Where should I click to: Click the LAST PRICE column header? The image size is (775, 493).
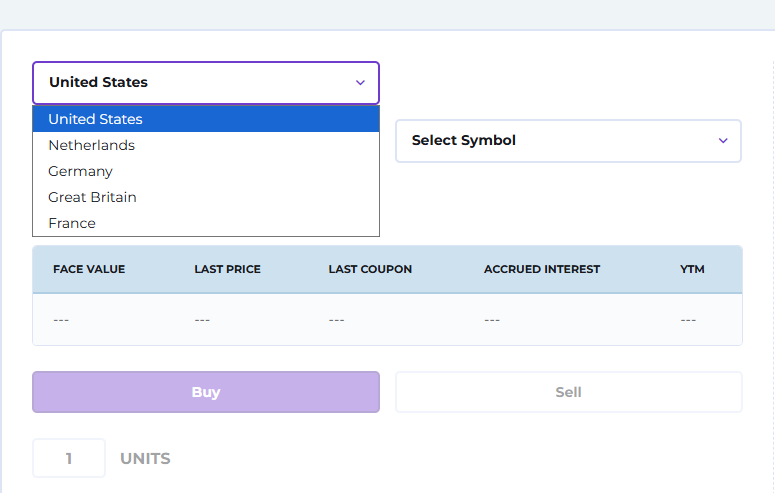227,269
